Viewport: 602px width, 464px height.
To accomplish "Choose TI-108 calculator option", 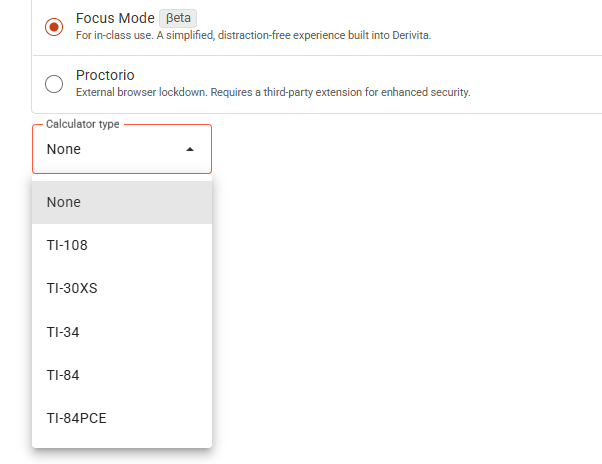I will tap(122, 245).
